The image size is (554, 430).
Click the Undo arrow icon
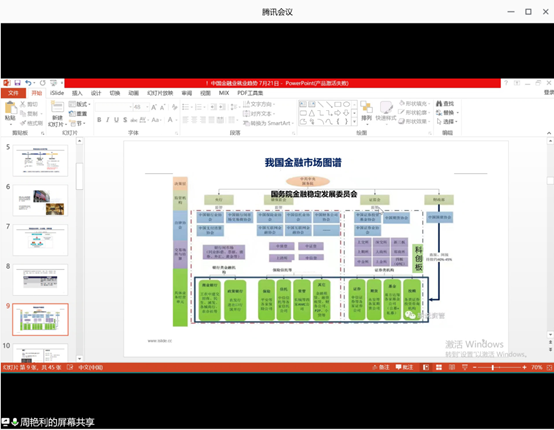coord(28,83)
